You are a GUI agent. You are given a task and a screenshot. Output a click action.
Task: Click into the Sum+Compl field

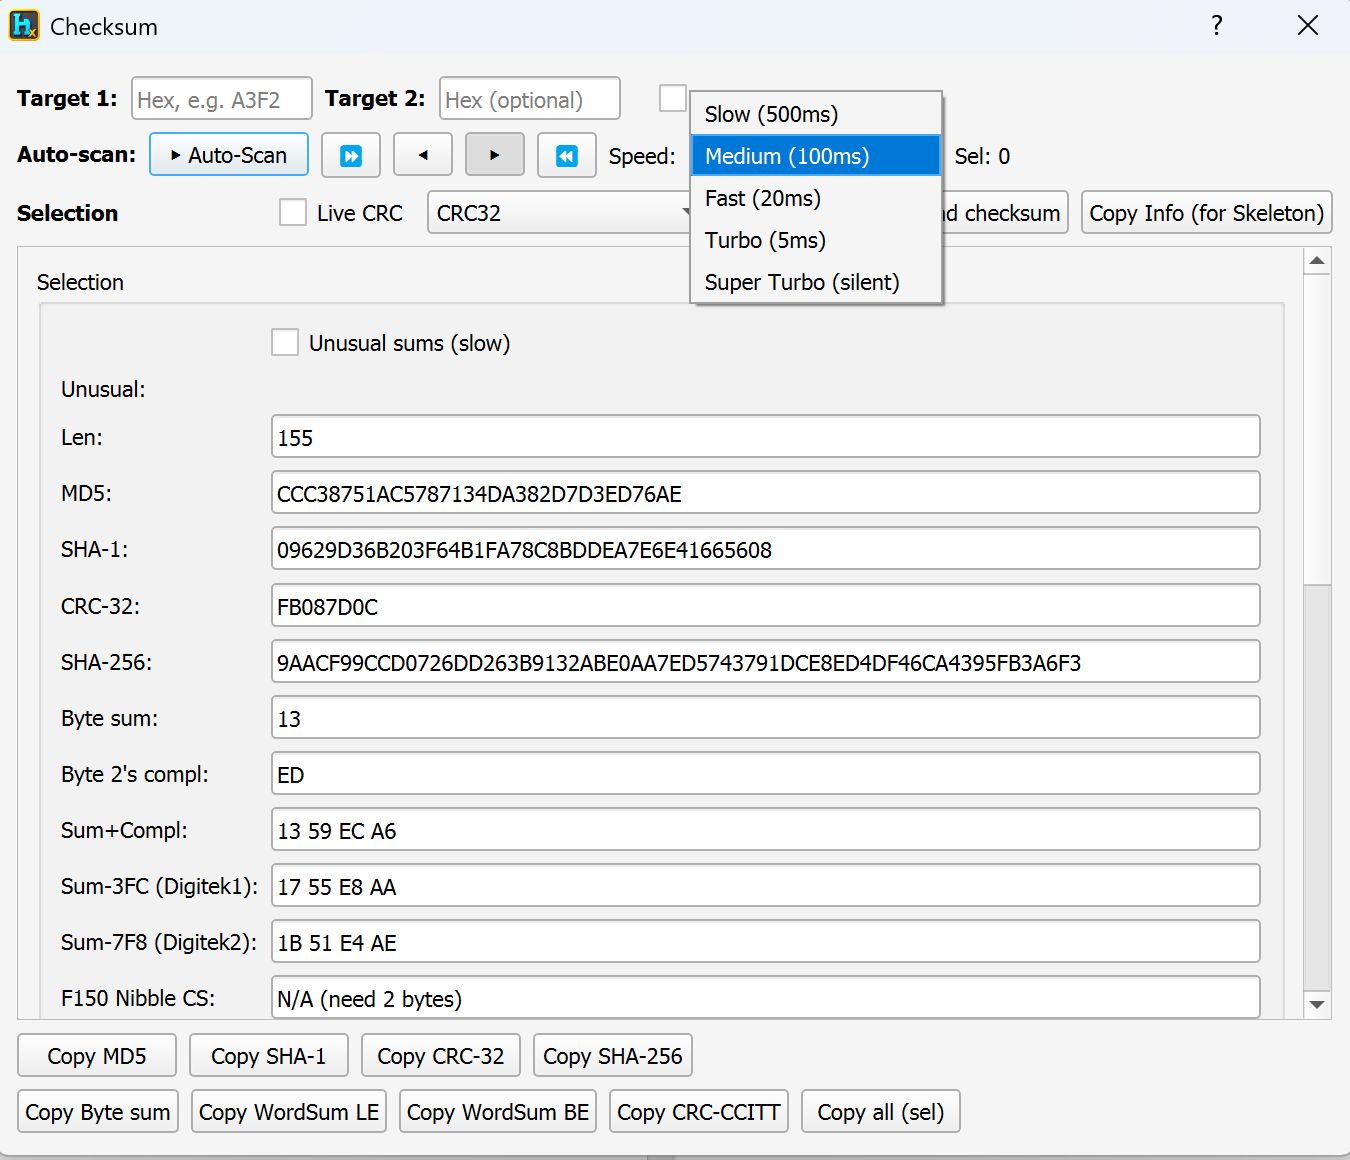(x=766, y=830)
